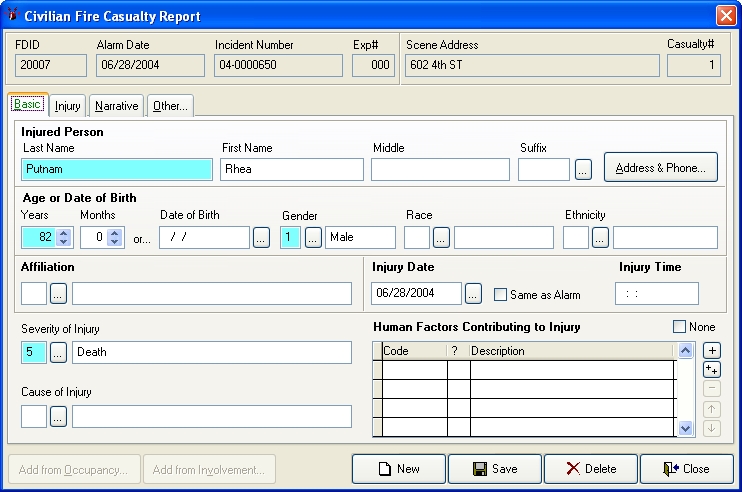Decrease the Months value with down arrow

point(115,242)
